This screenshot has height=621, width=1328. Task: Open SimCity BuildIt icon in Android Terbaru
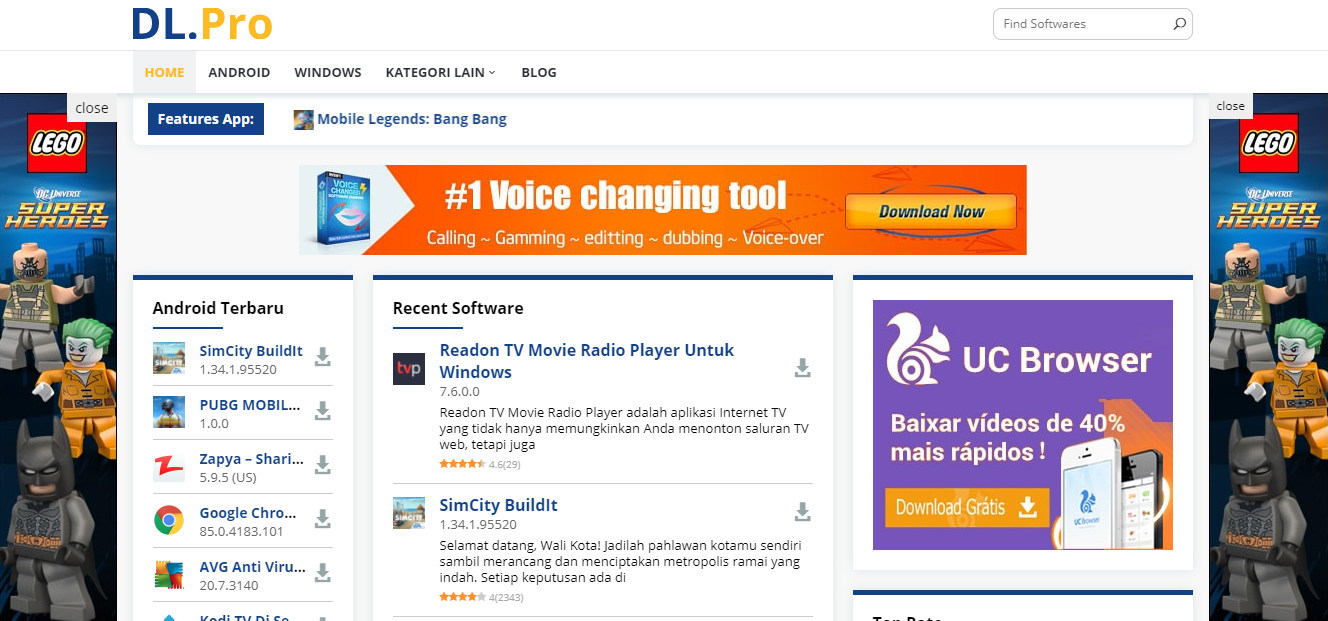click(x=169, y=358)
